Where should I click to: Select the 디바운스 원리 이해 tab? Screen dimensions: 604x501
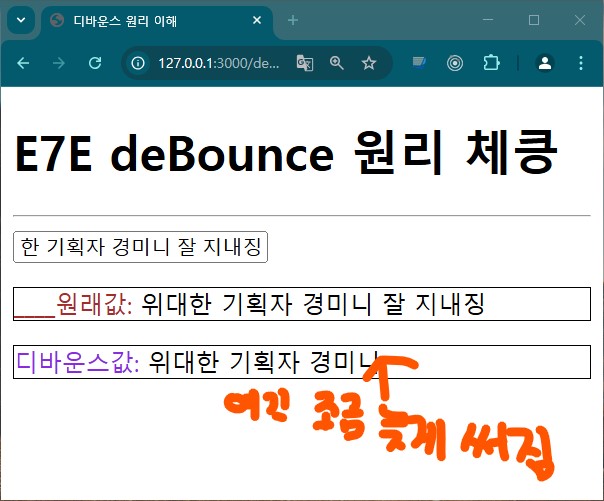[156, 21]
